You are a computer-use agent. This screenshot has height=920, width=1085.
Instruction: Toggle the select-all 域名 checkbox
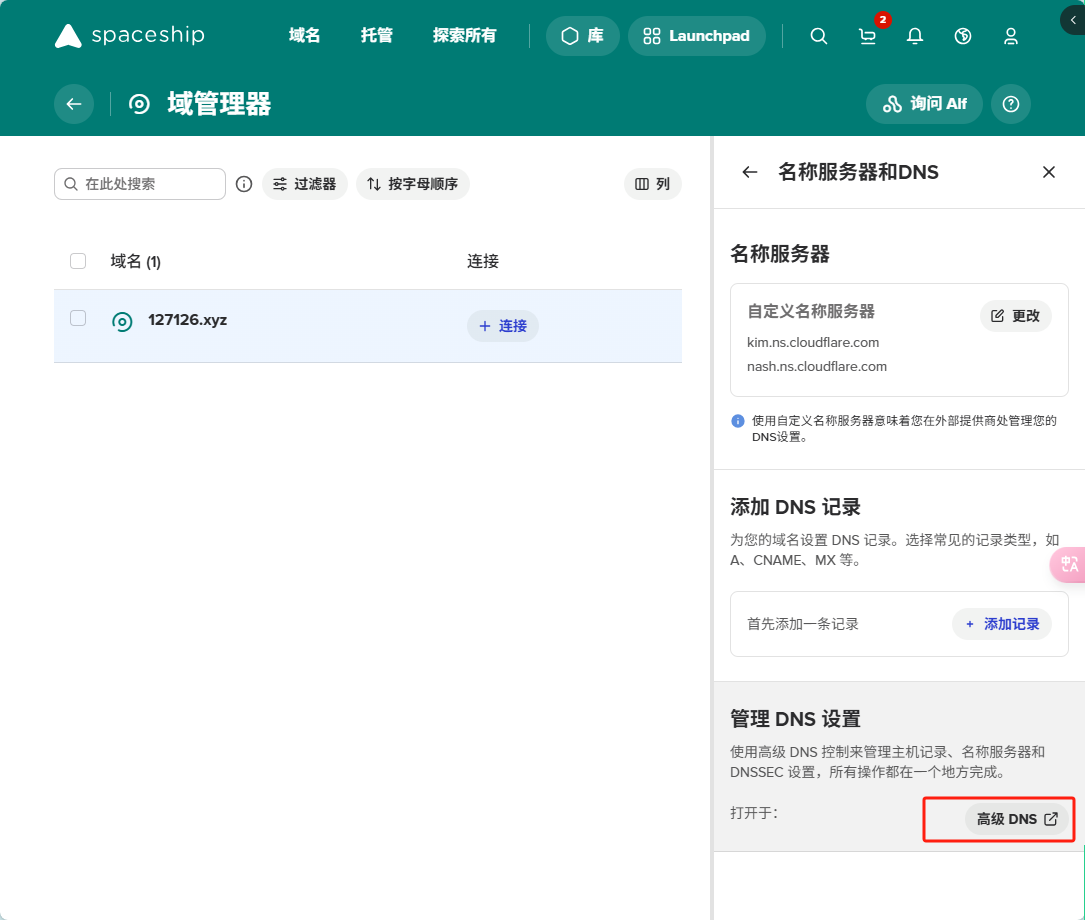tap(78, 261)
